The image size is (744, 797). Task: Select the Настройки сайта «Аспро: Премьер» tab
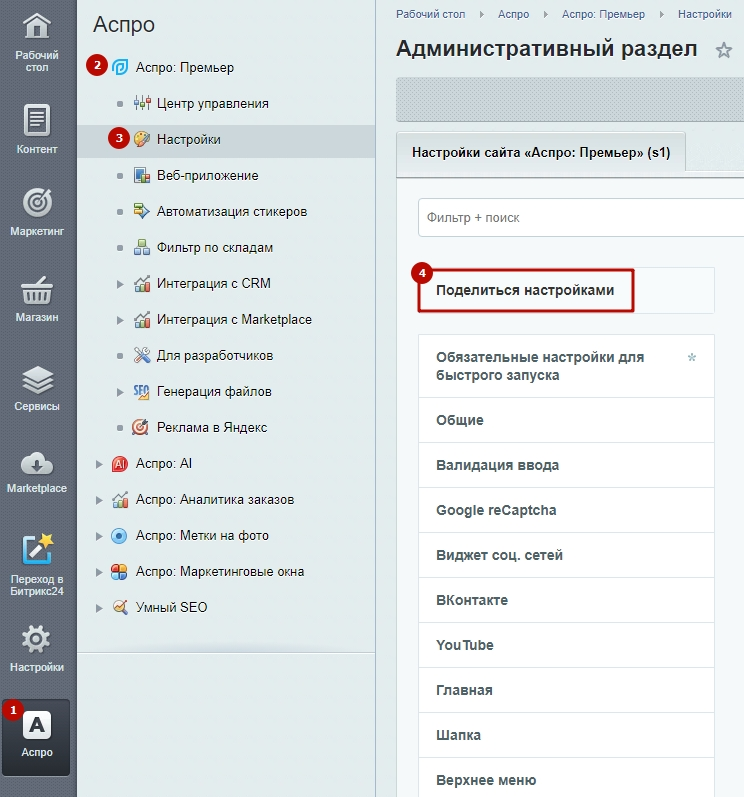click(541, 152)
